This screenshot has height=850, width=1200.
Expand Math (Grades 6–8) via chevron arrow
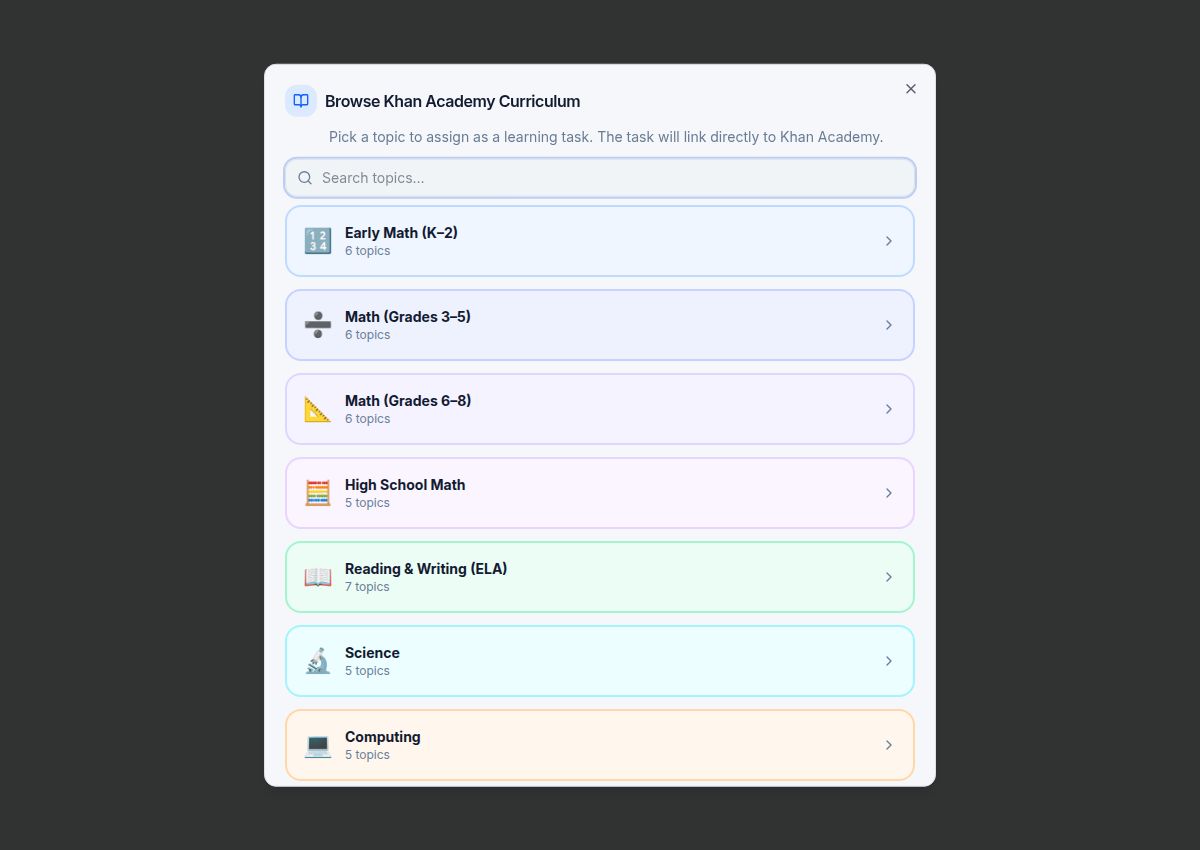pos(889,409)
